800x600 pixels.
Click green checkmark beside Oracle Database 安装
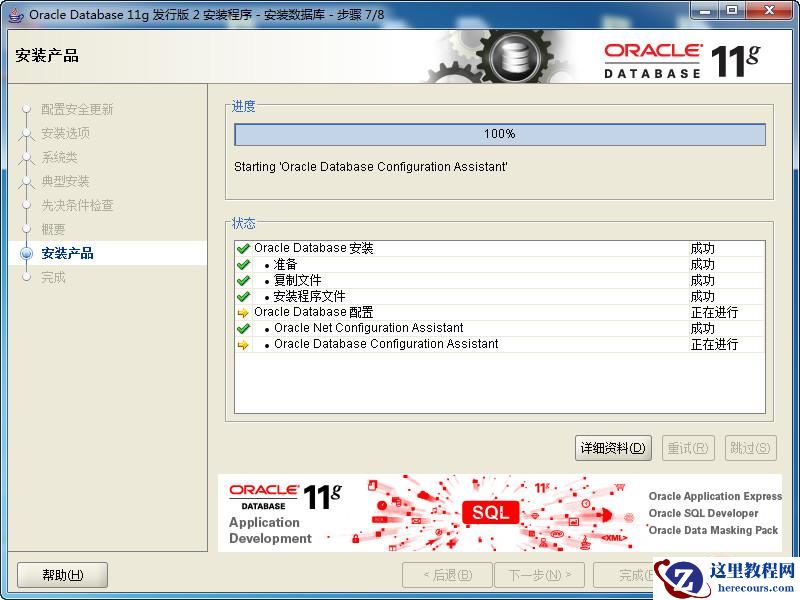[243, 248]
